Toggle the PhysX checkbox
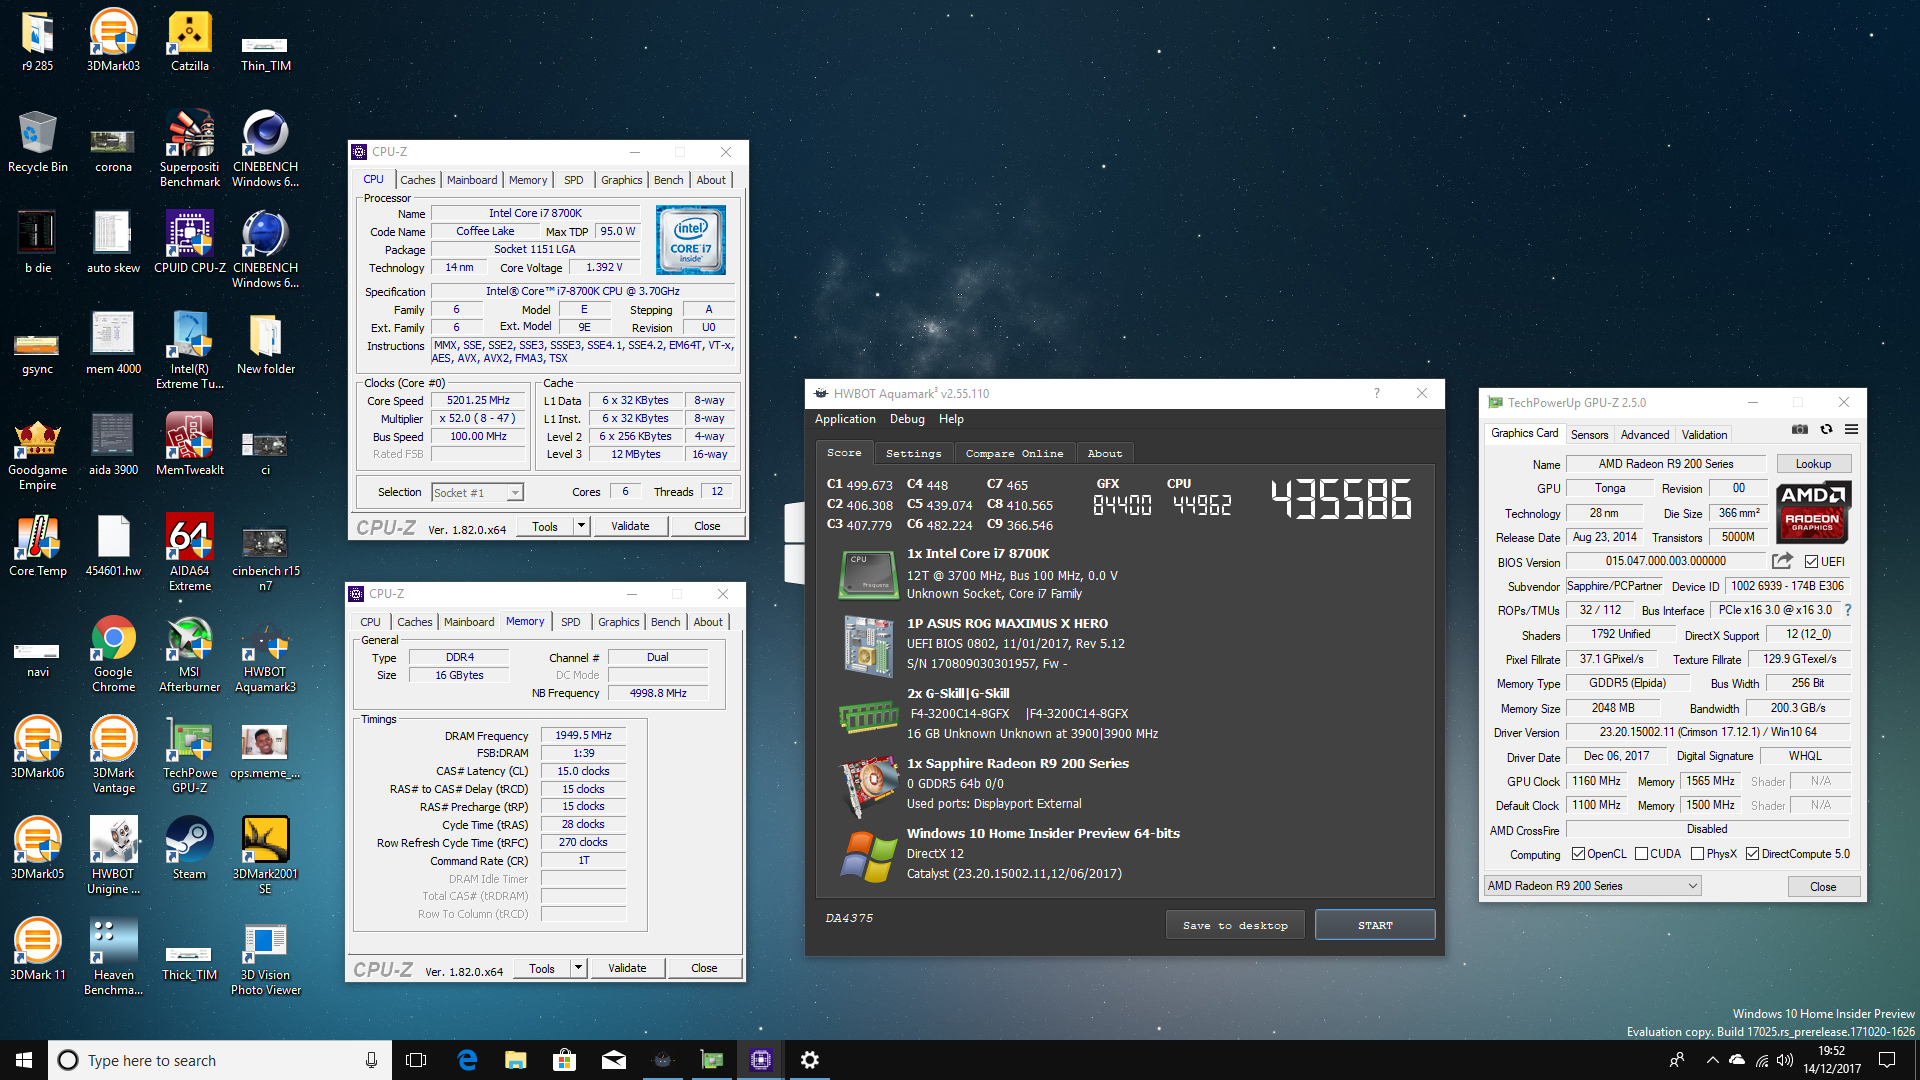 1698,854
